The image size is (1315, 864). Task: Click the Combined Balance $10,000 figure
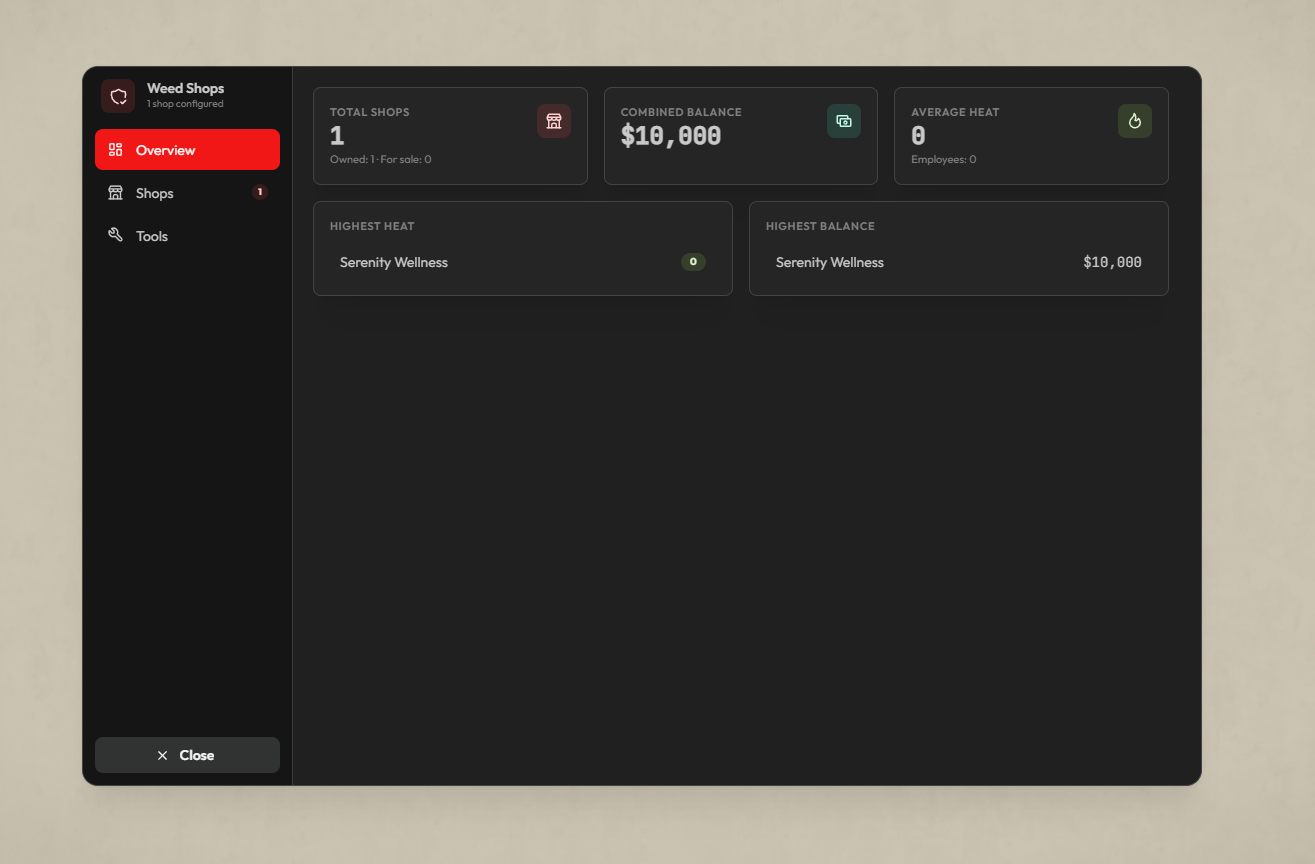click(671, 137)
